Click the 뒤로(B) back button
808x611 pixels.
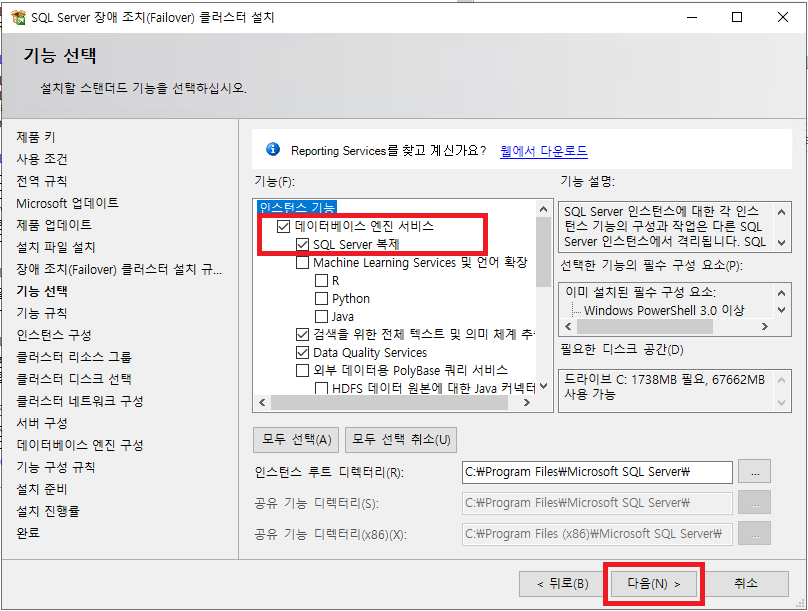point(562,584)
